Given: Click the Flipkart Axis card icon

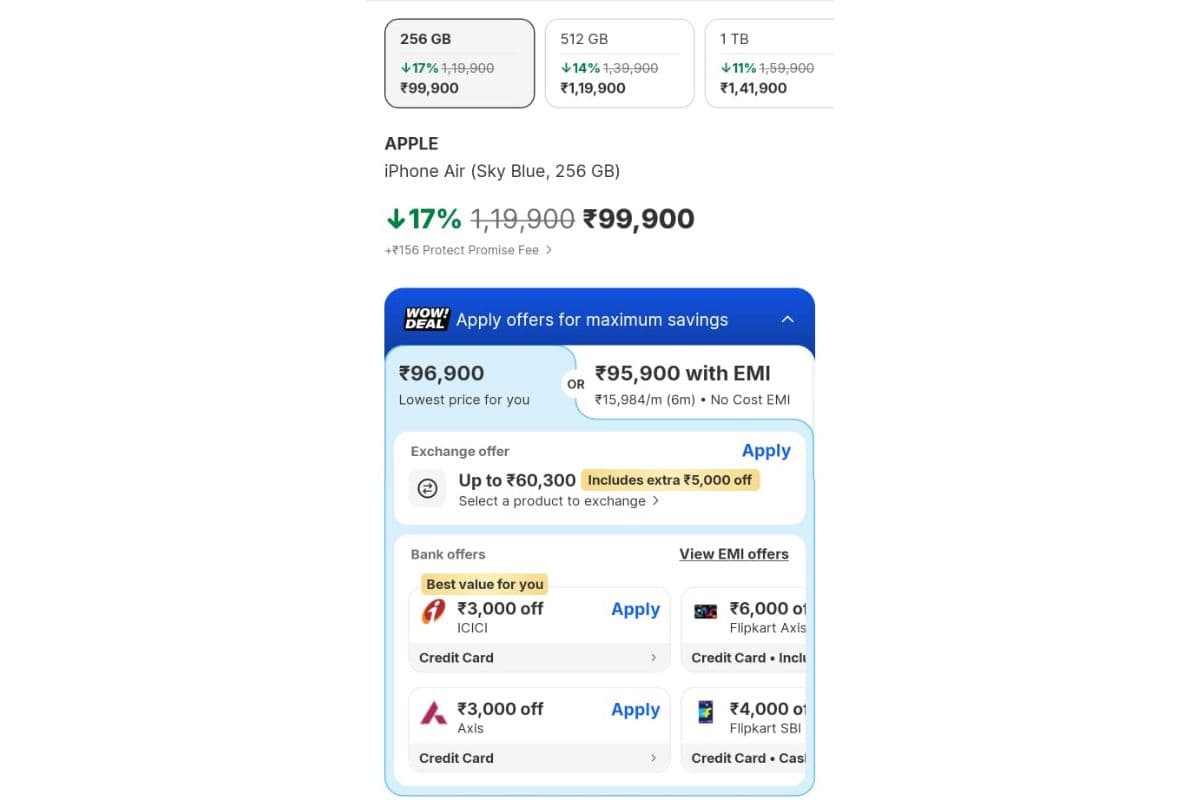Looking at the screenshot, I should click(706, 611).
